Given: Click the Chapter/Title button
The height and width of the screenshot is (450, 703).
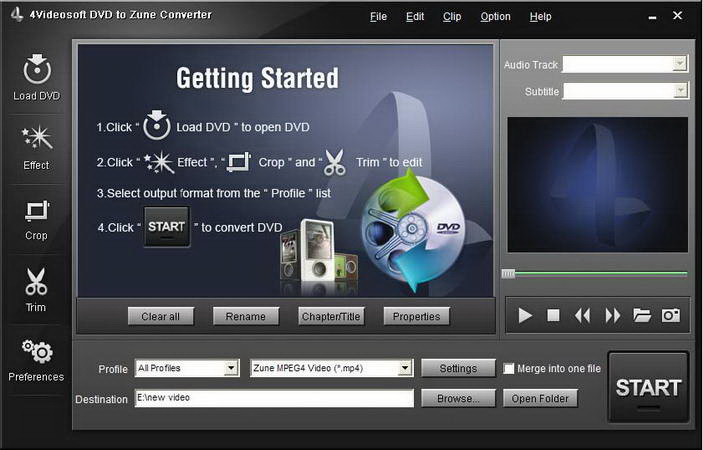Looking at the screenshot, I should point(331,316).
